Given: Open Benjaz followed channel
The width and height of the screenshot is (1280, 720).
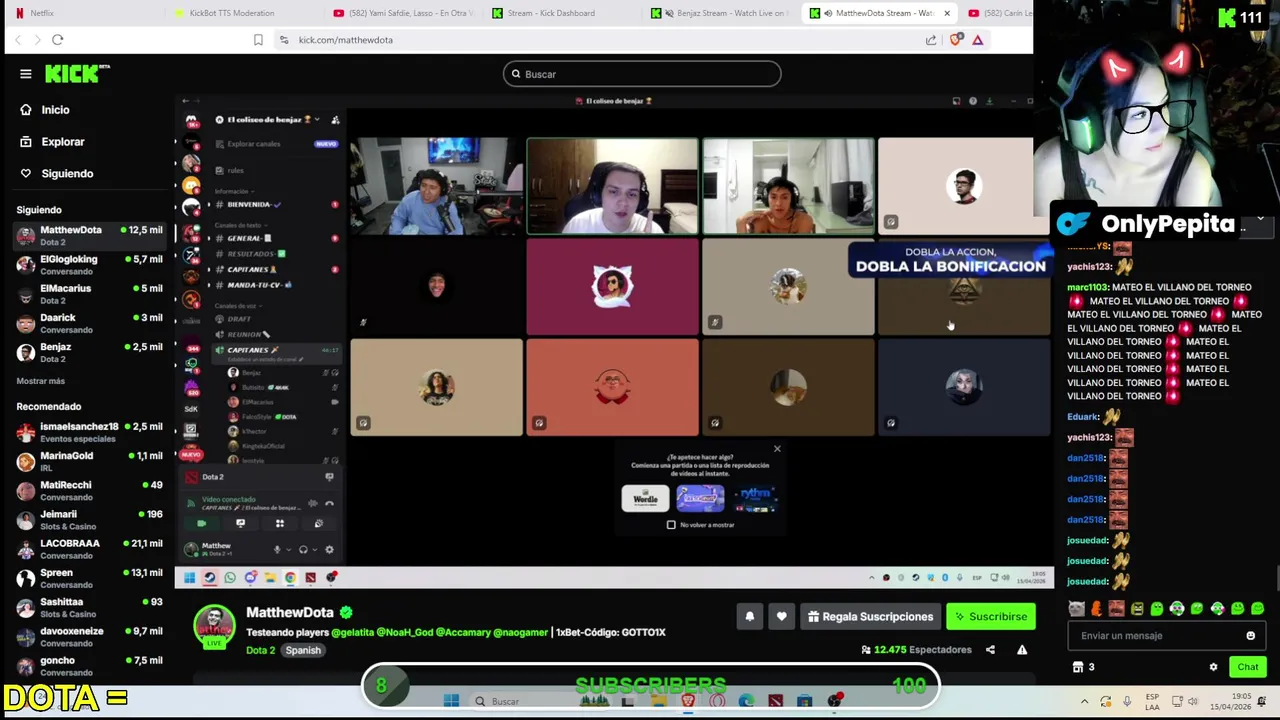Looking at the screenshot, I should (x=88, y=352).
